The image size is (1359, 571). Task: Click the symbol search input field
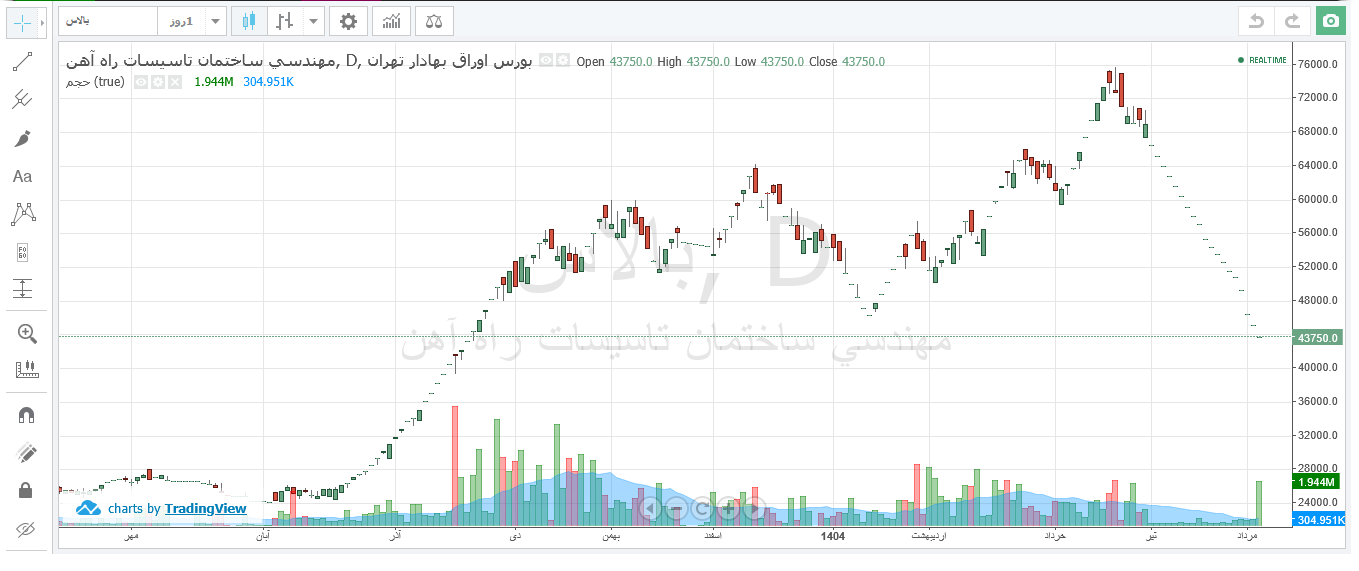(x=108, y=21)
